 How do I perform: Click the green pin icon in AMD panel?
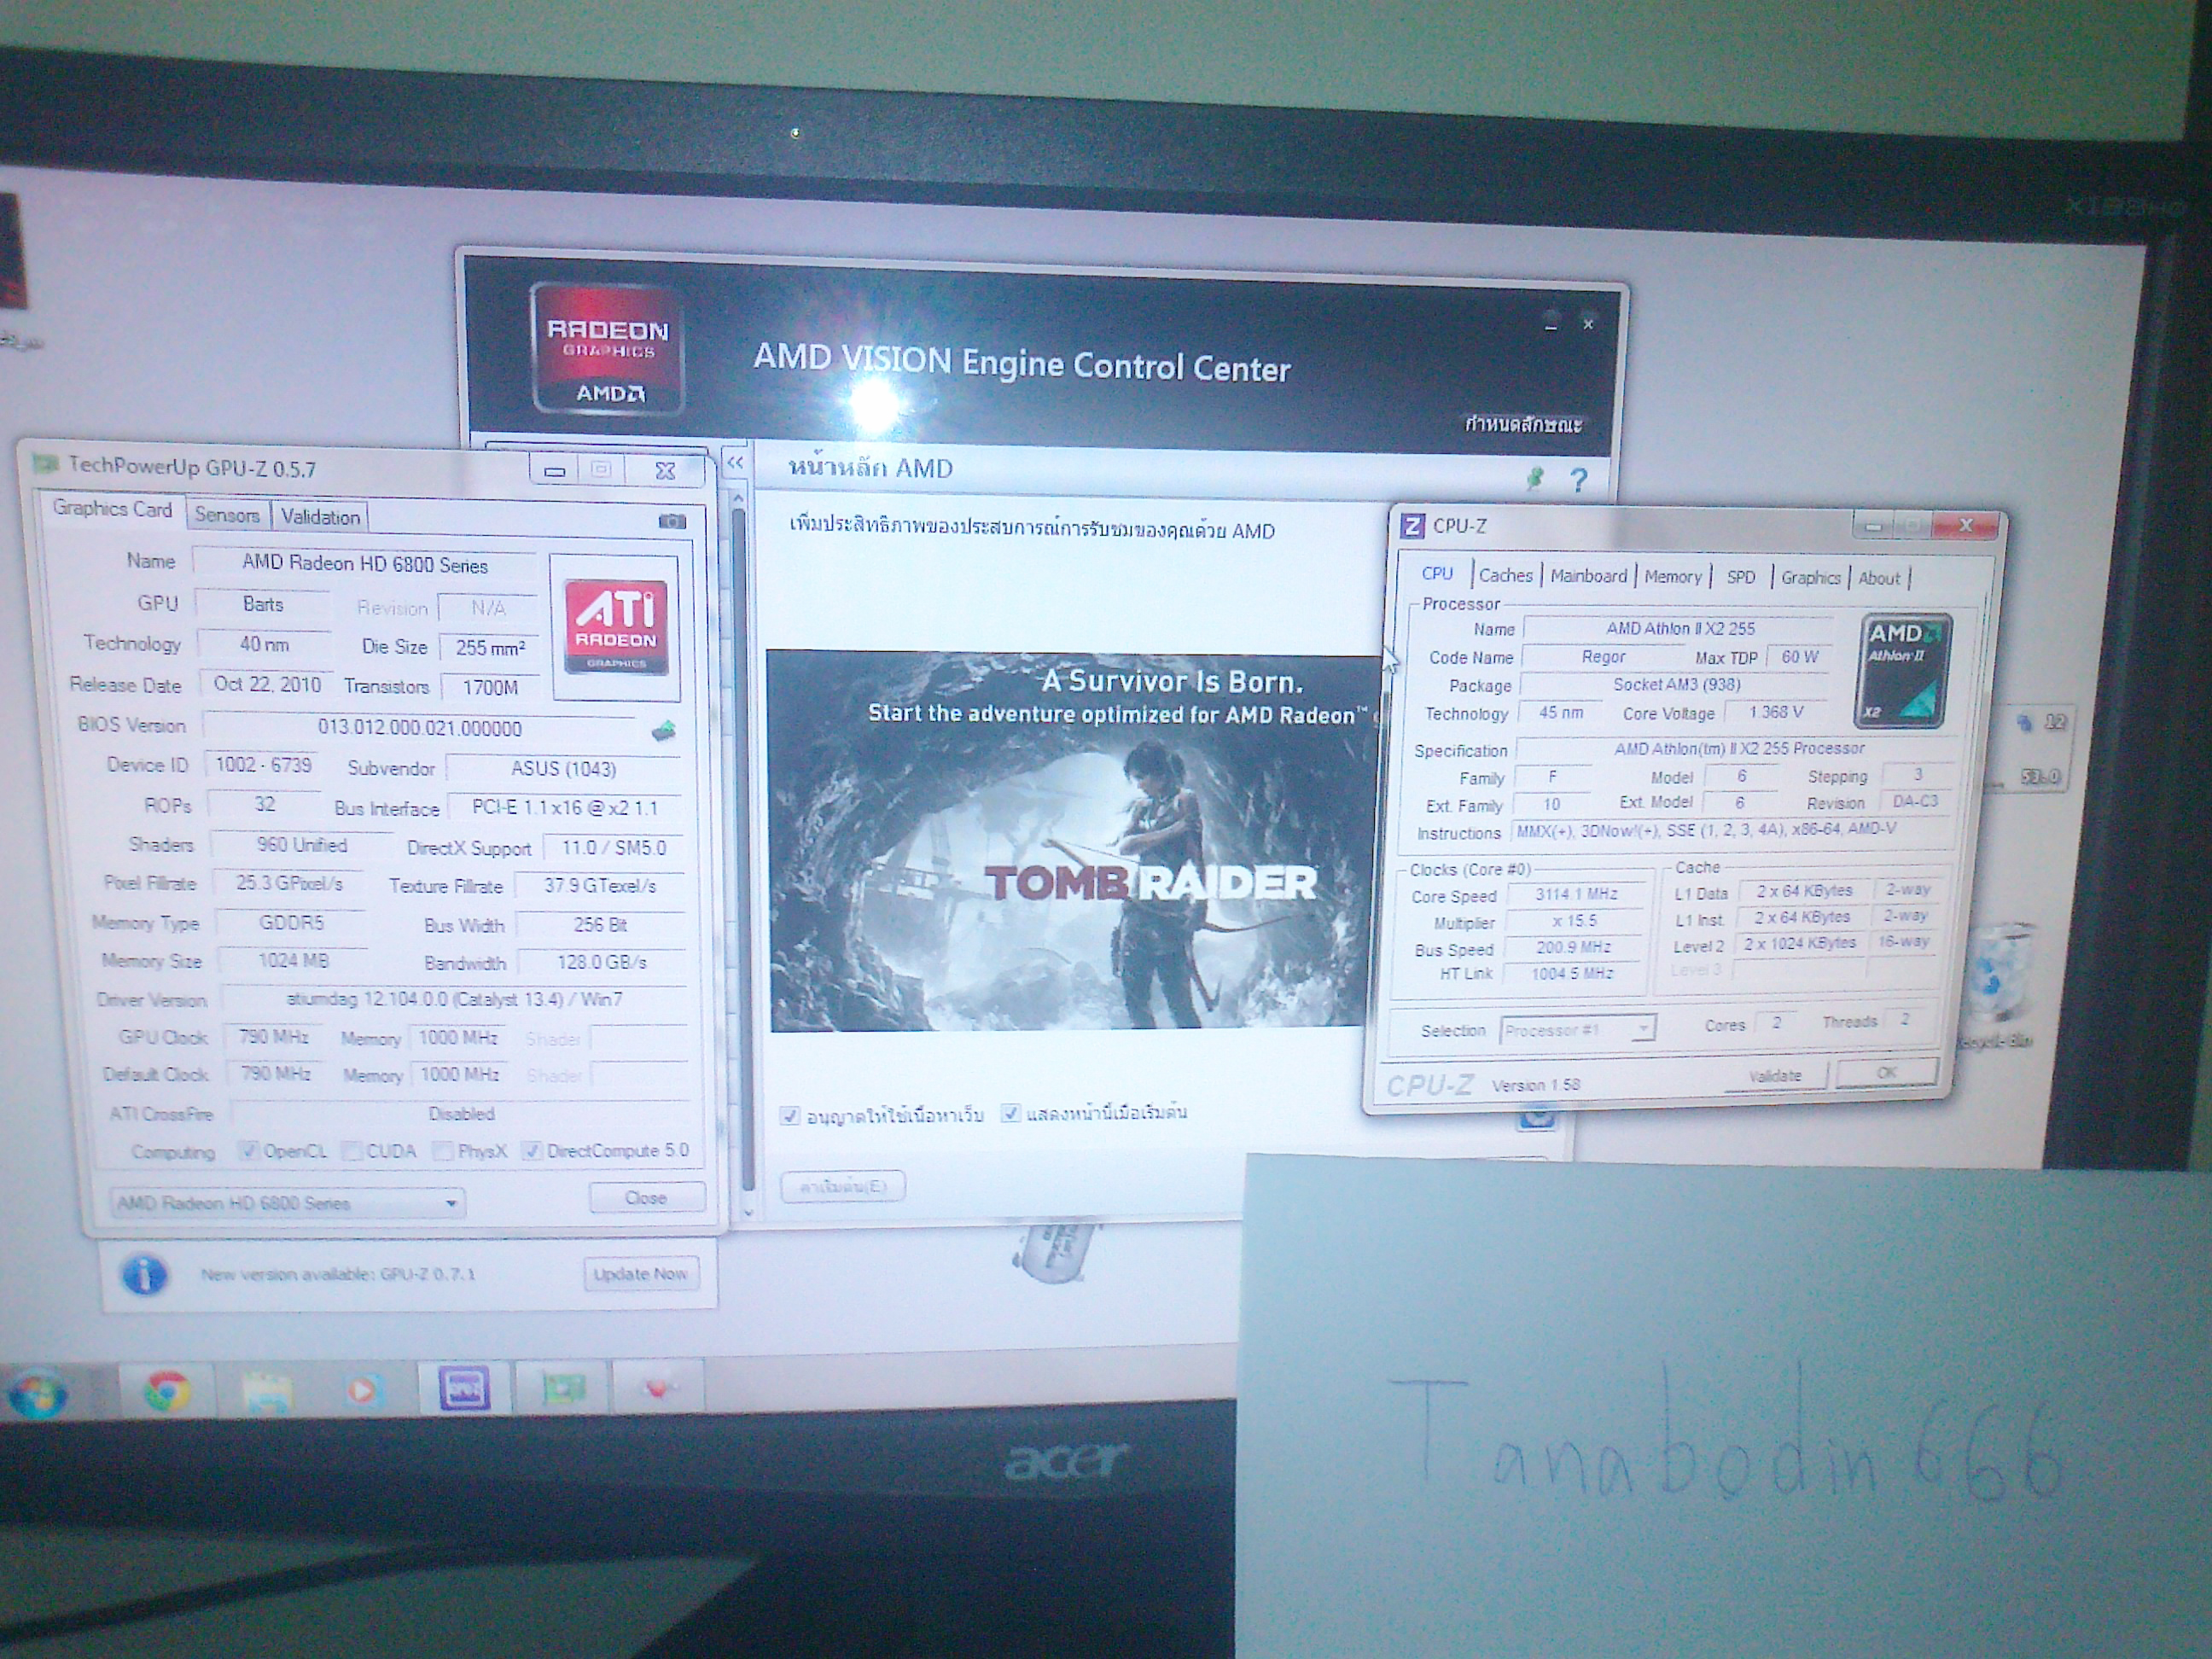tap(1535, 479)
